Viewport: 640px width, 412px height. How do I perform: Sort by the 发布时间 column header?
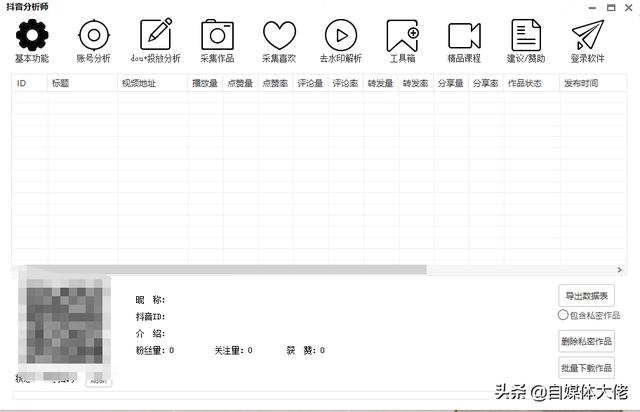[x=593, y=83]
